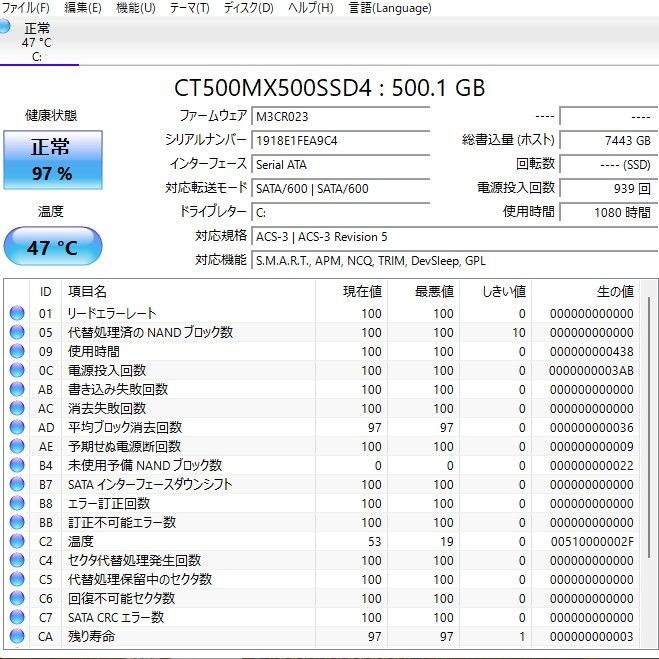Open the 編集(E) menu
Viewport: 659px width, 659px height.
(x=83, y=8)
